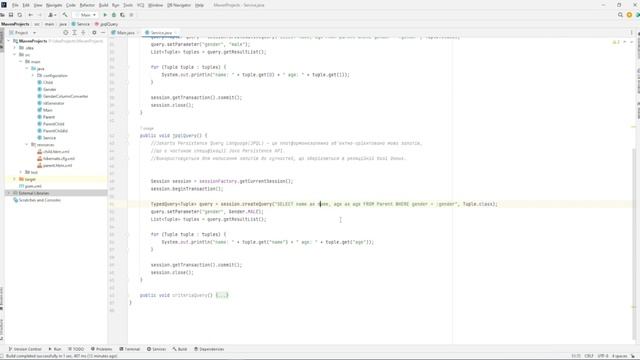Click the Service breadcrumb in navigation bar
Viewport: 640px width, 360px height.
(81, 24)
